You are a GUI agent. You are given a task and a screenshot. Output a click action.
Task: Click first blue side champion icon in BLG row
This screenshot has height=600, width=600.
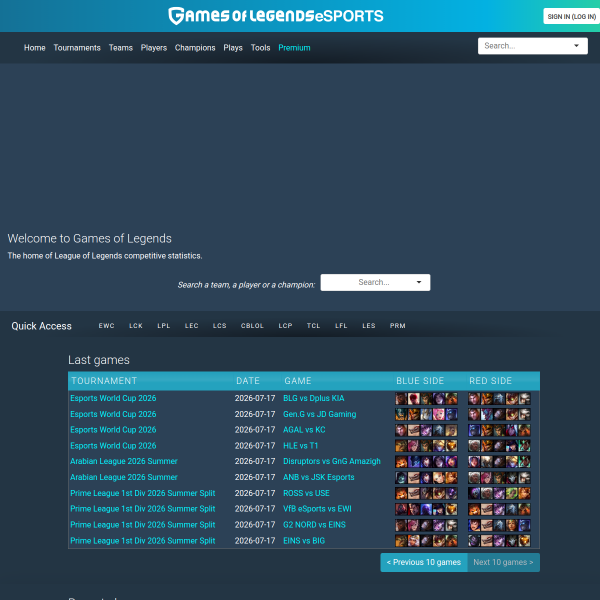[401, 398]
